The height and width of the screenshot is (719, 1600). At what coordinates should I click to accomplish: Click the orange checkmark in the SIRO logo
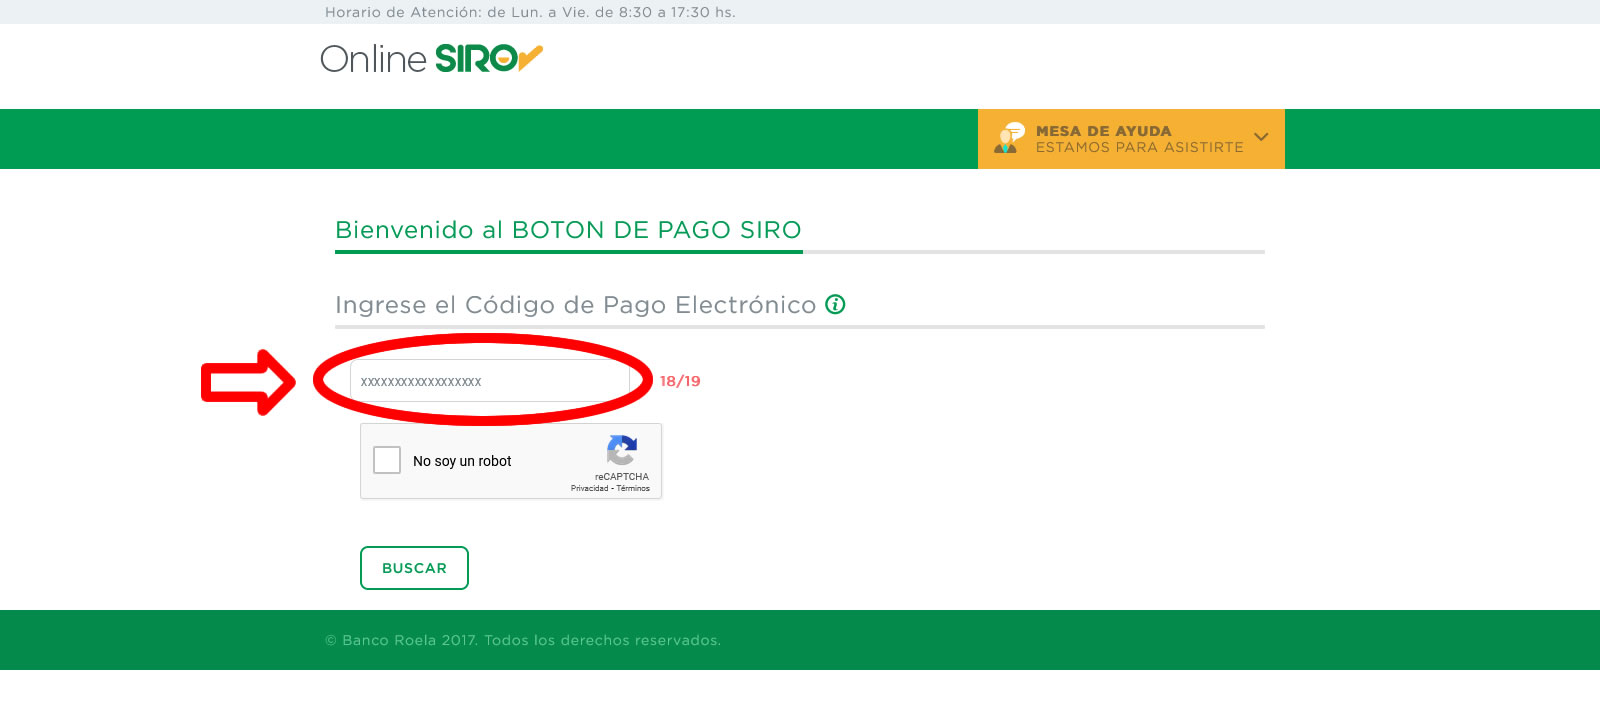tap(530, 57)
